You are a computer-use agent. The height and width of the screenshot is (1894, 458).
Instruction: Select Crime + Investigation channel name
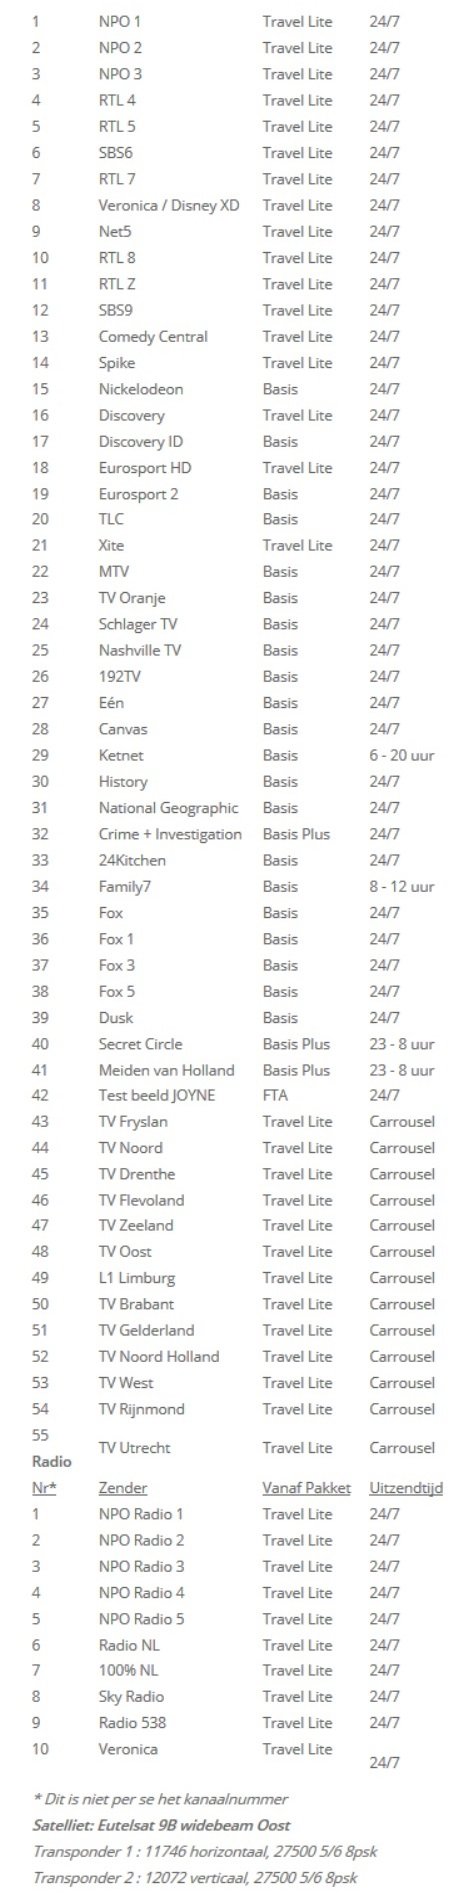170,834
